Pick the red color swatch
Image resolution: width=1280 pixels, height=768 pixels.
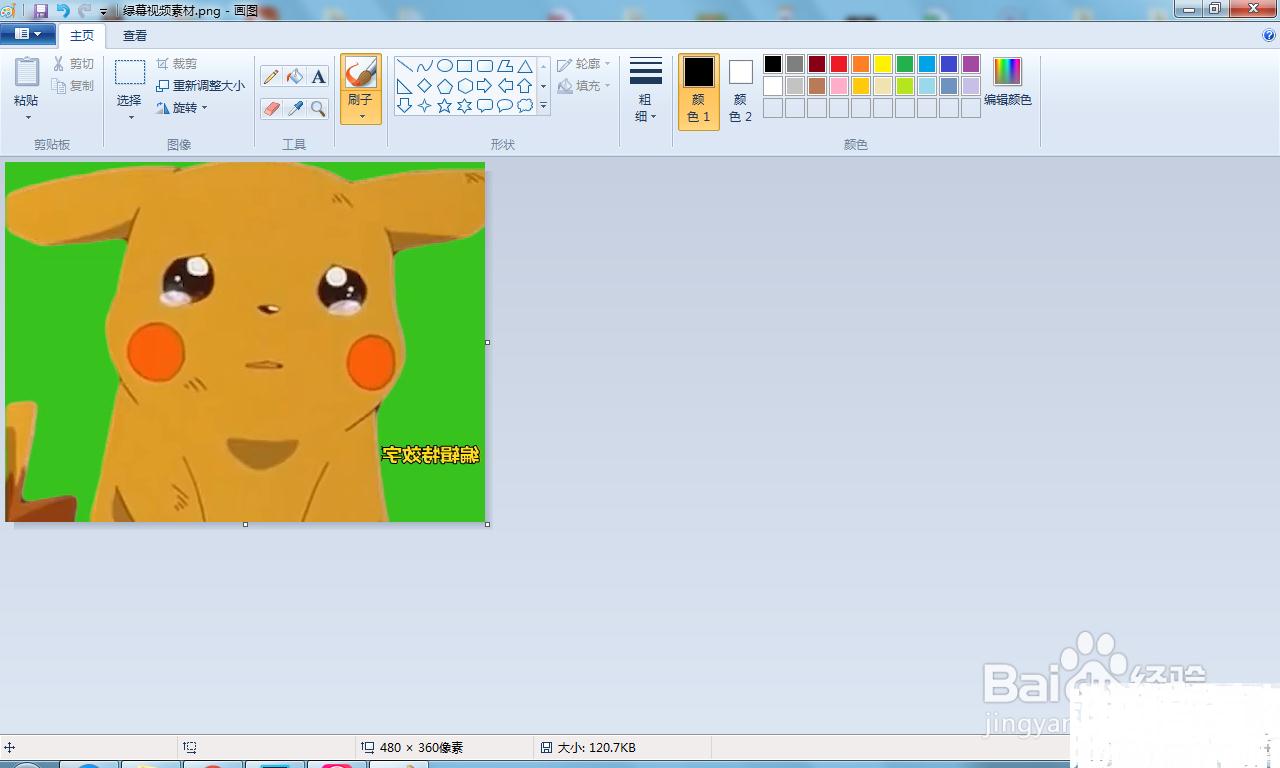(839, 64)
